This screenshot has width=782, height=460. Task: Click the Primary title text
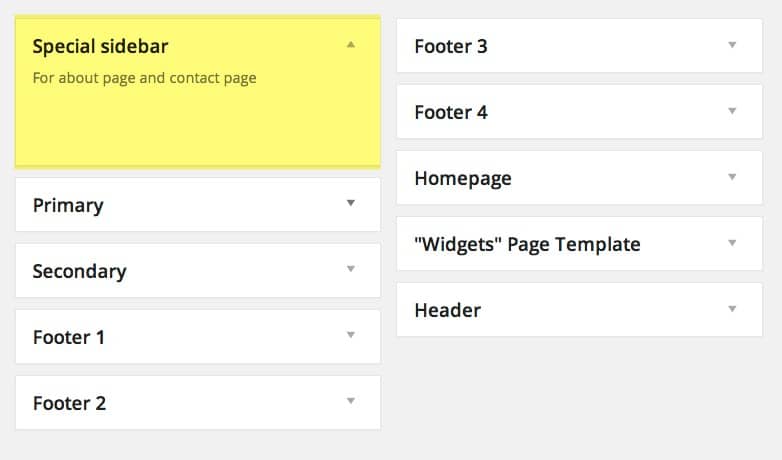click(x=68, y=205)
